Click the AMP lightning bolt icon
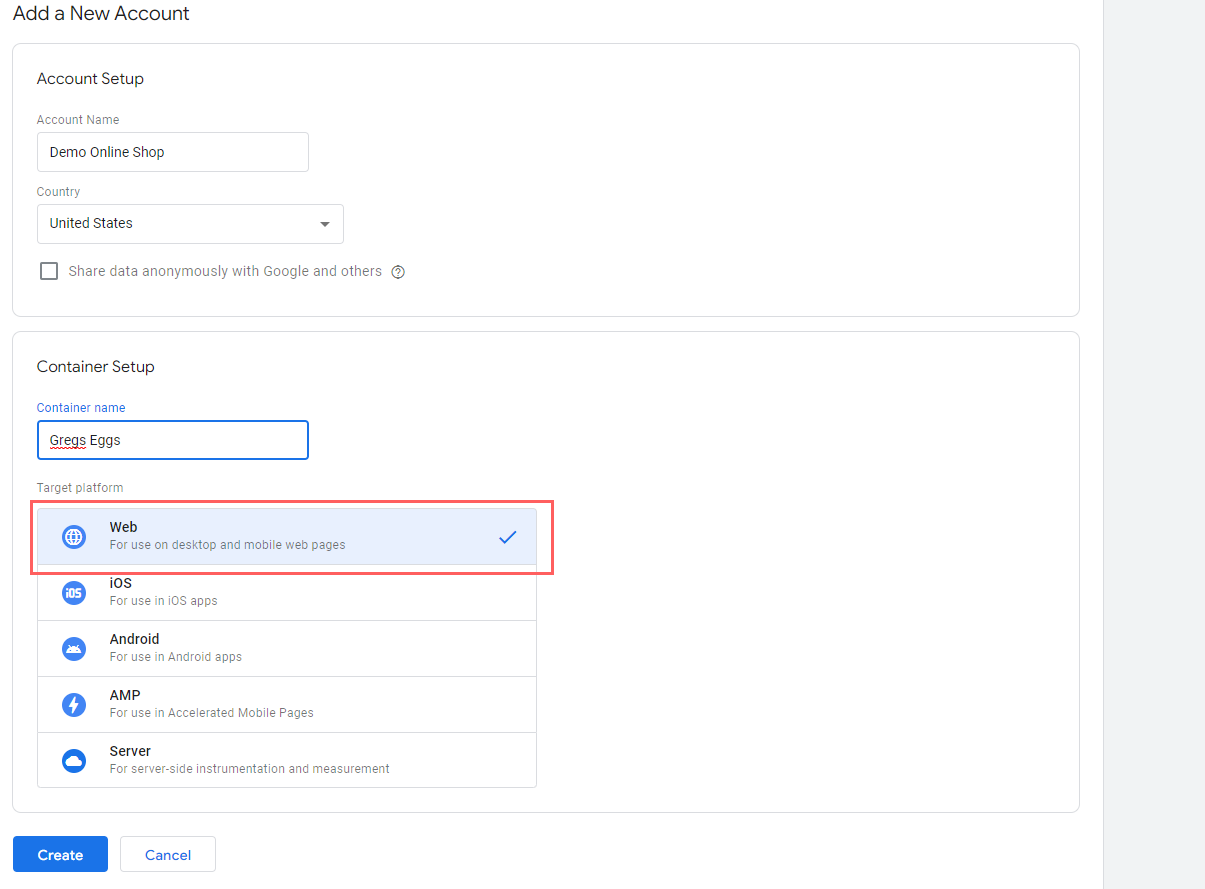Image resolution: width=1205 pixels, height=889 pixels. tap(74, 705)
